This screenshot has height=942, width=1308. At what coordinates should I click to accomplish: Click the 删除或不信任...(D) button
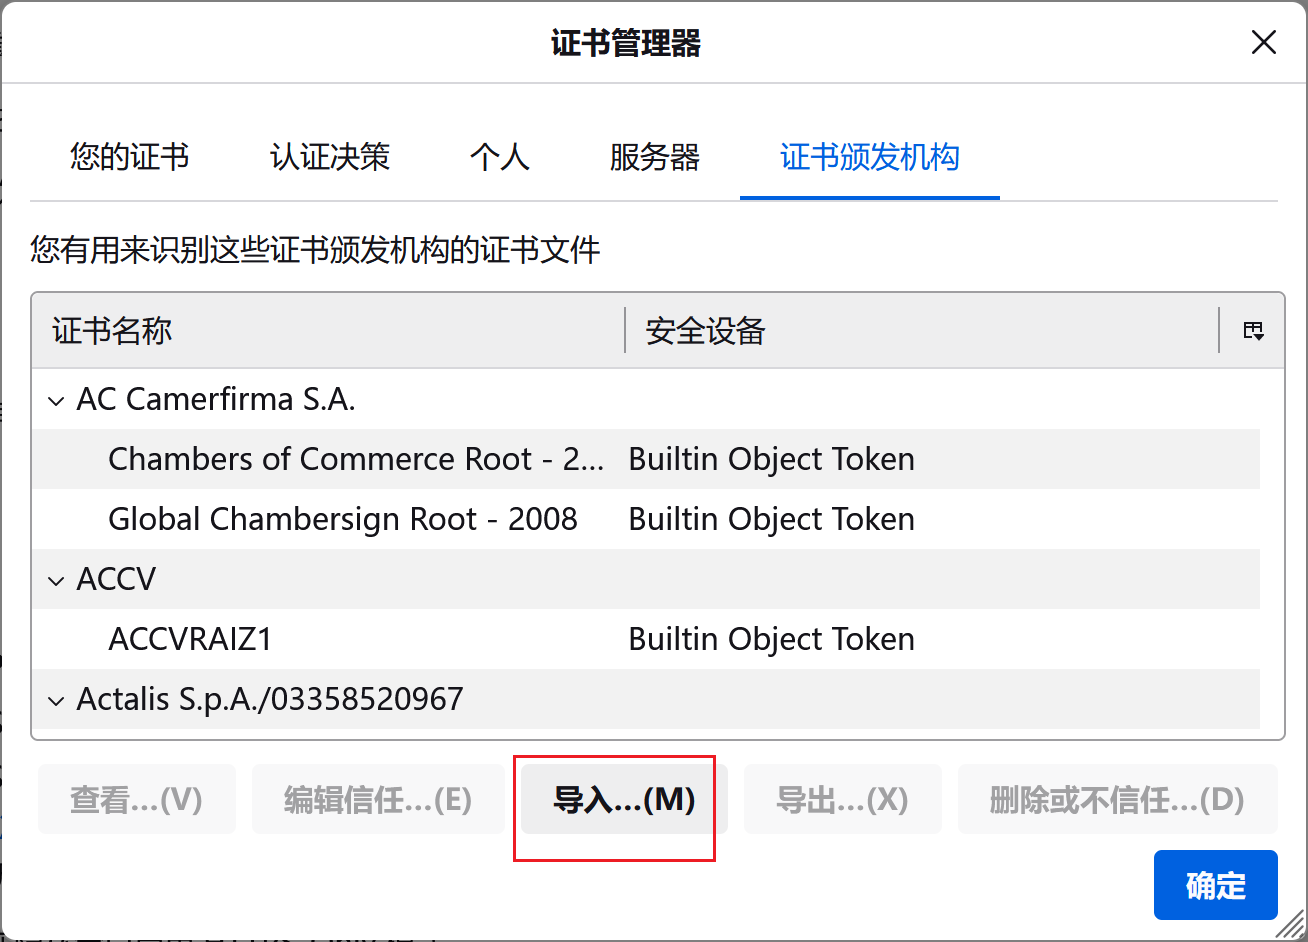click(x=1116, y=800)
